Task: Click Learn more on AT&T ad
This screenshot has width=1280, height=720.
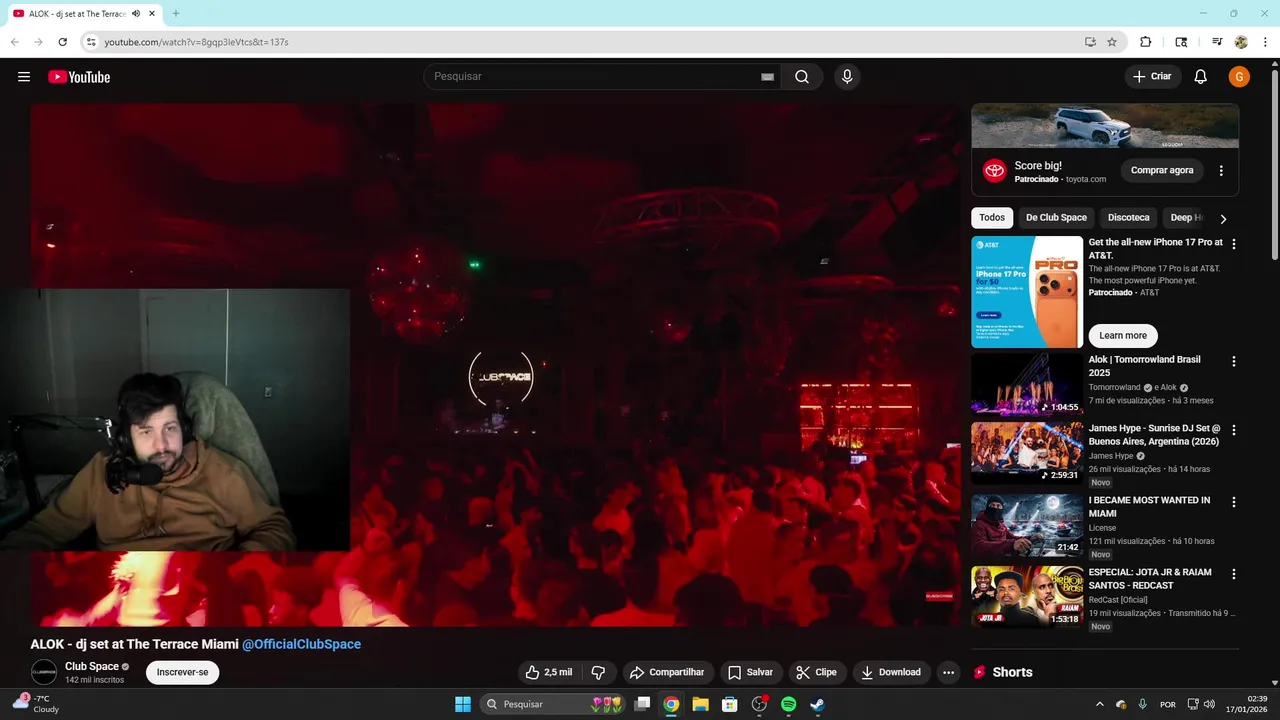Action: (x=1123, y=336)
